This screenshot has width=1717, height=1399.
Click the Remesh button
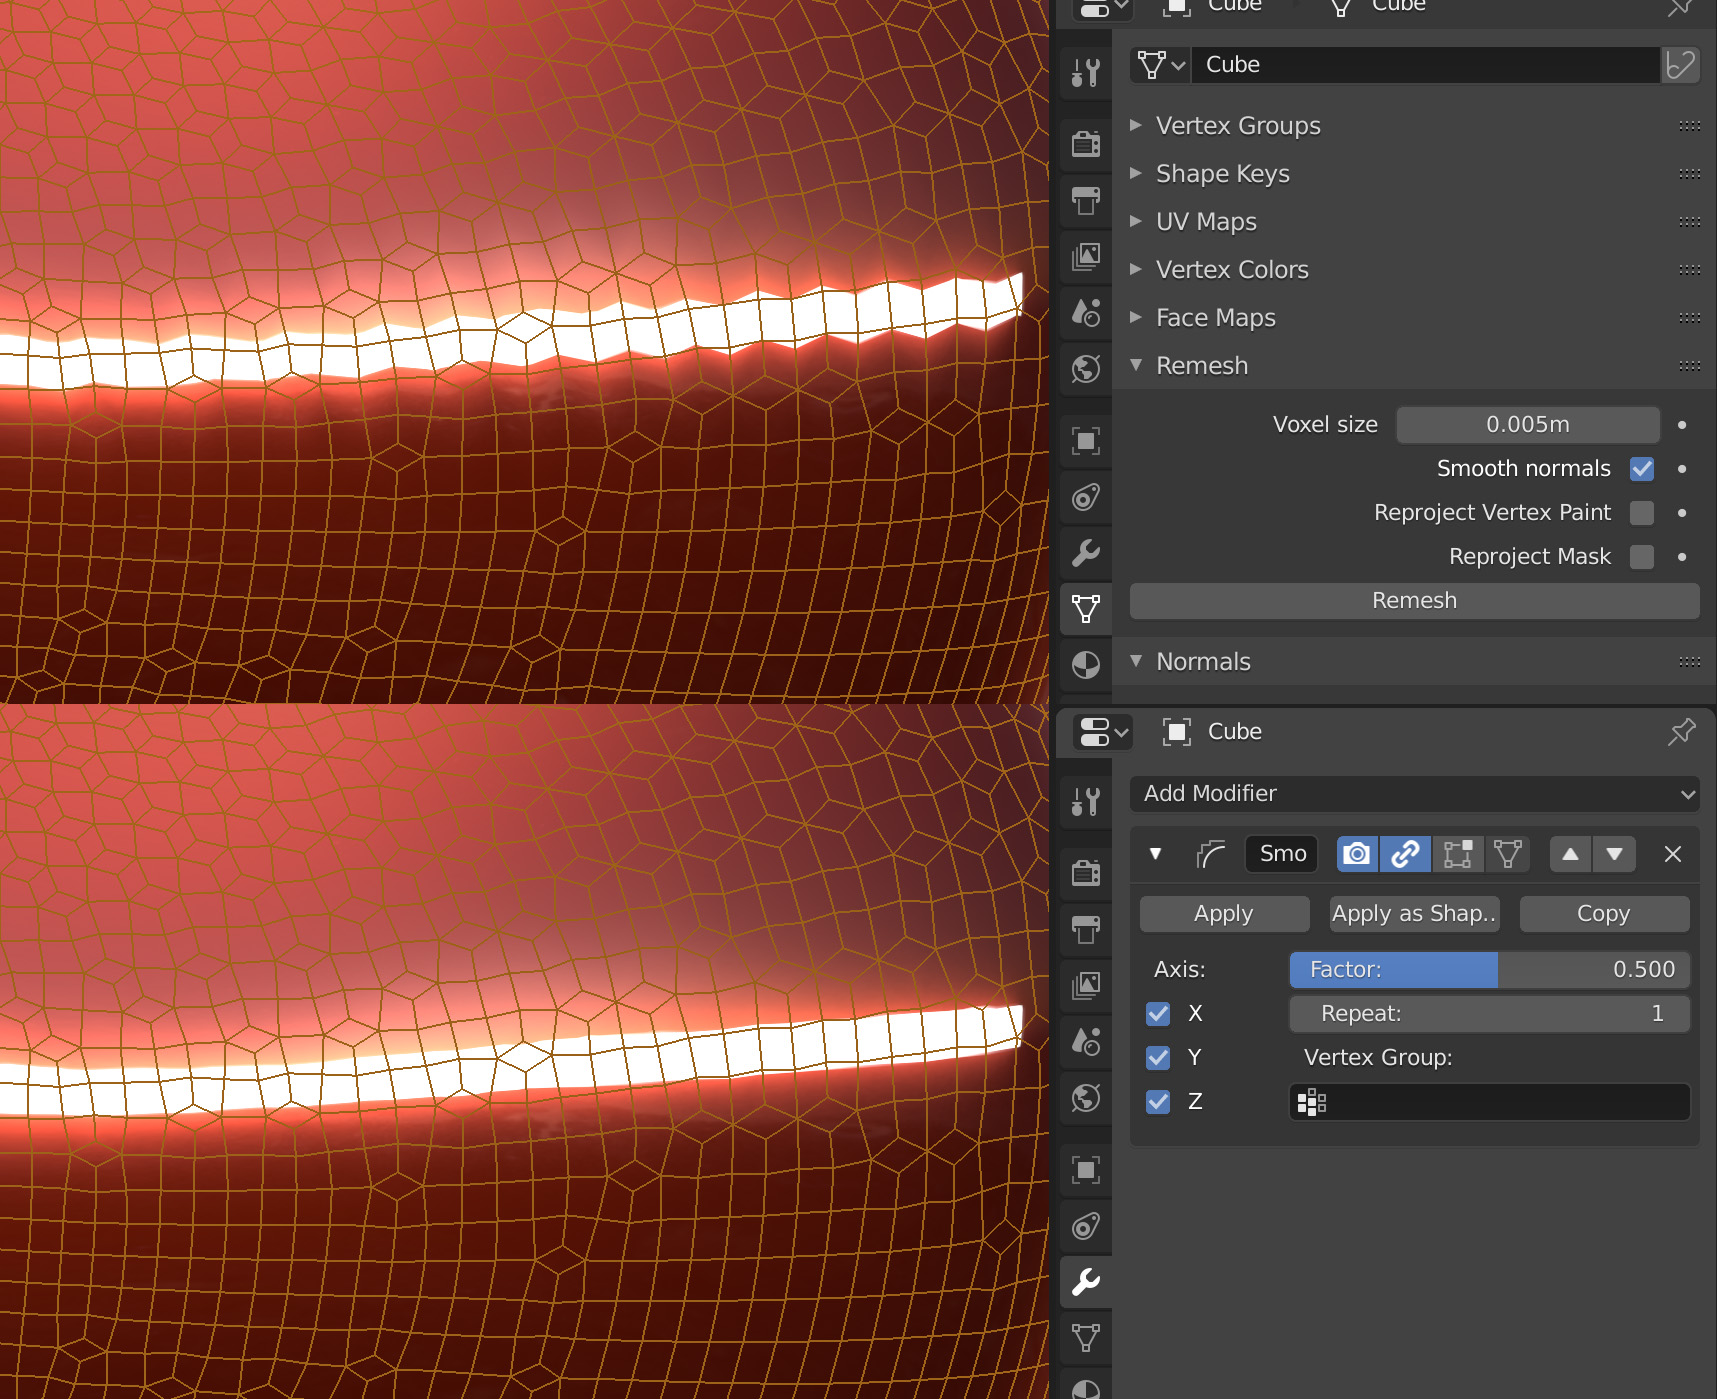pos(1414,601)
